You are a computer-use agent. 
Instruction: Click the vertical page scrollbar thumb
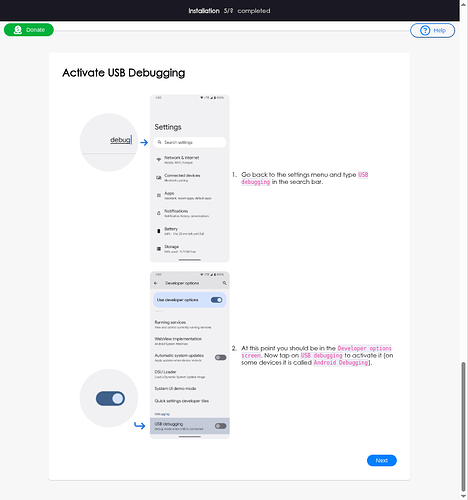(x=463, y=426)
